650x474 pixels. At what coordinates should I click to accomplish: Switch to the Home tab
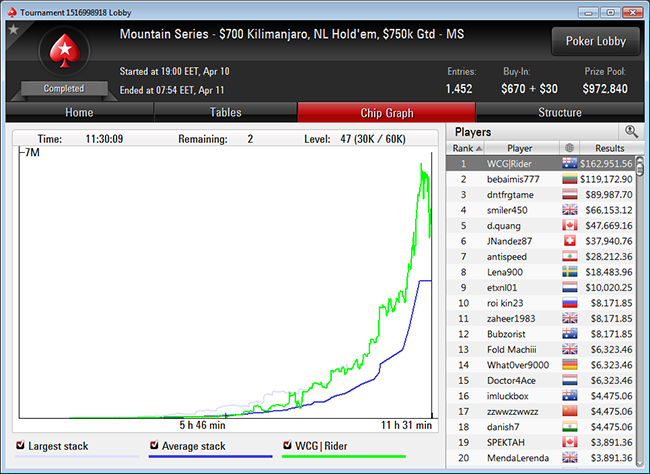(x=79, y=112)
